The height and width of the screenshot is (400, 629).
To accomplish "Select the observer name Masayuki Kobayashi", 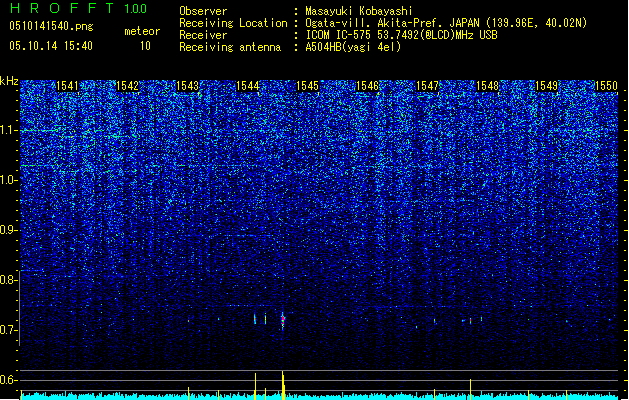I will [x=359, y=11].
